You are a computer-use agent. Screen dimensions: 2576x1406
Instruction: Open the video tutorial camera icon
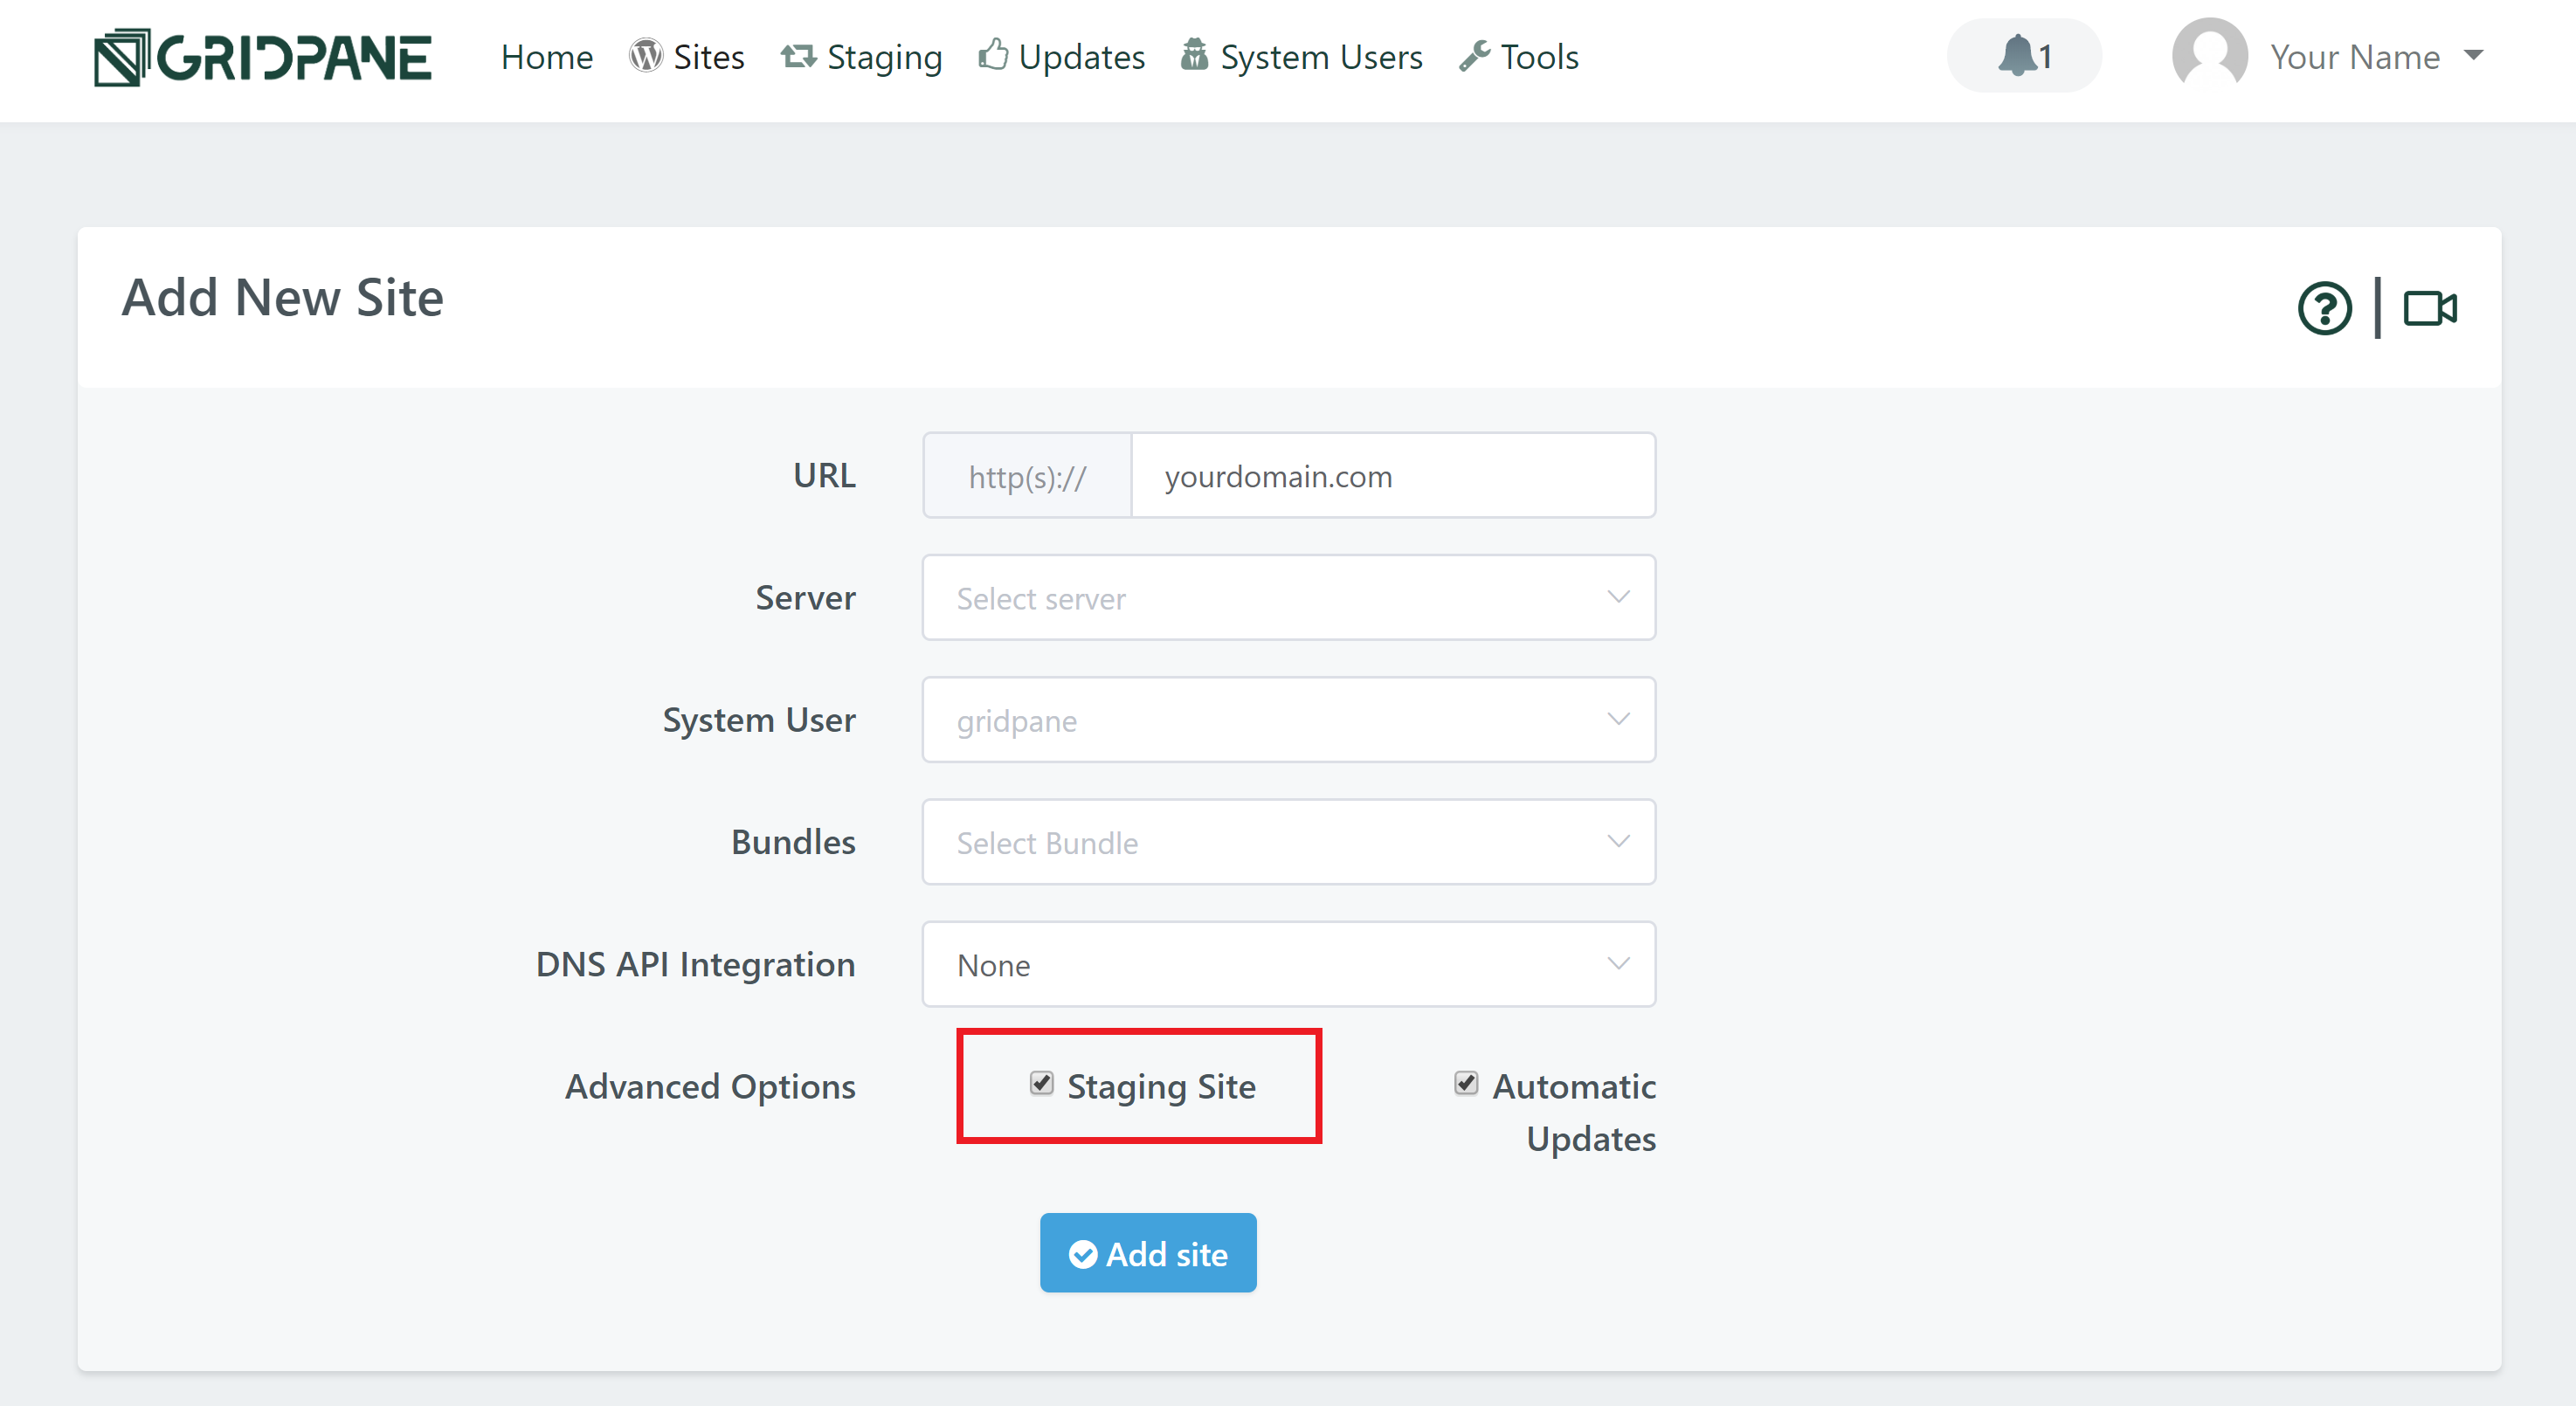2430,308
